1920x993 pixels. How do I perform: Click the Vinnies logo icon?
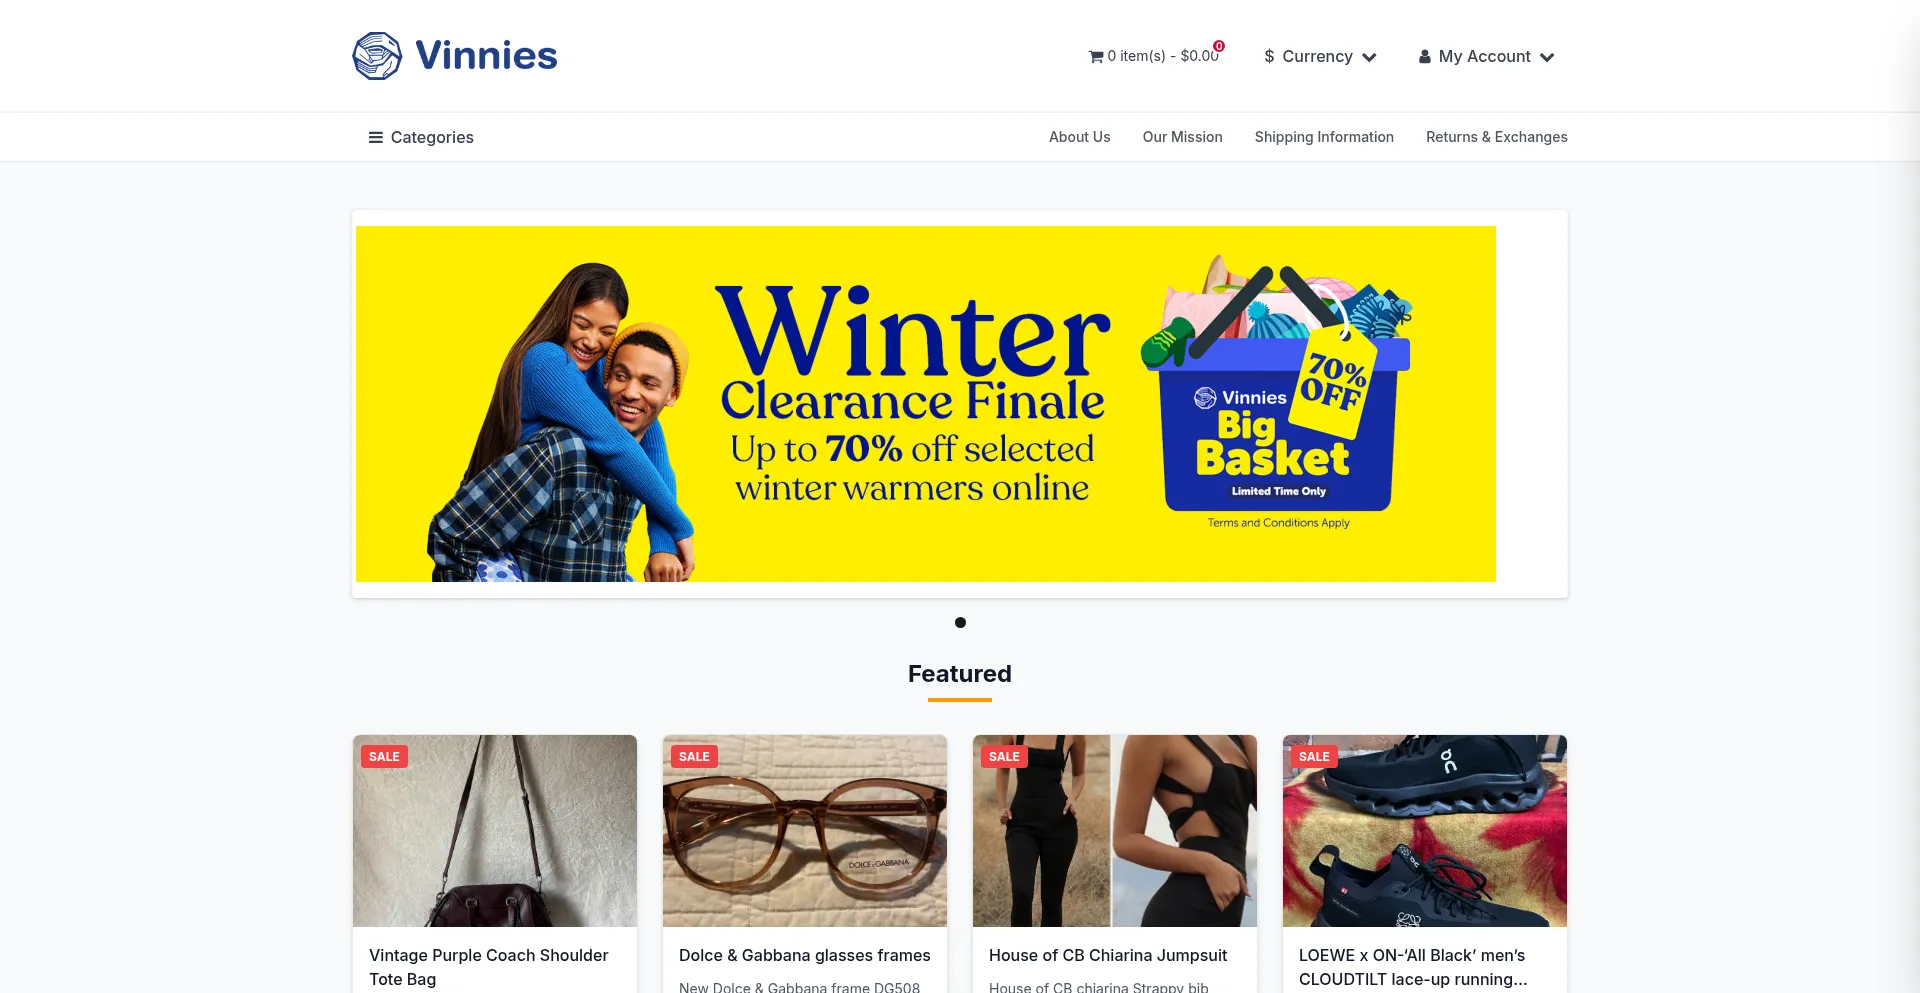tap(377, 56)
